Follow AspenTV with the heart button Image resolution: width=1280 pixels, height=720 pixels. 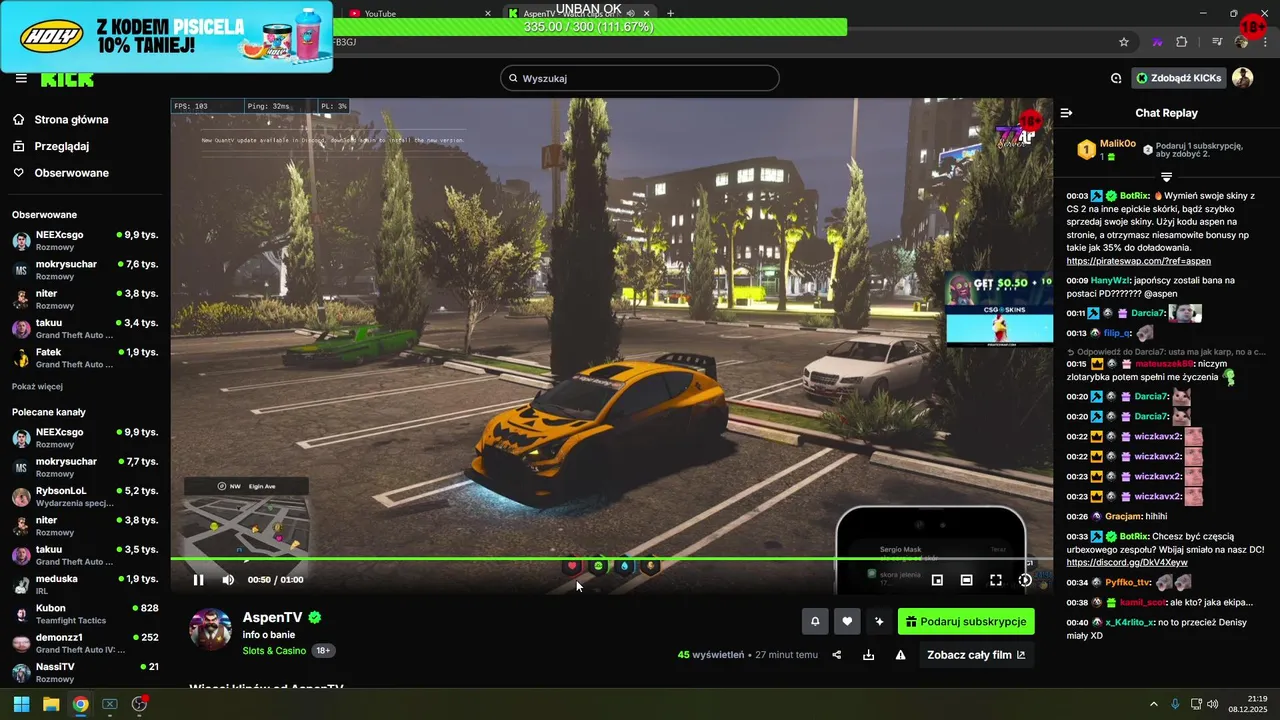847,622
